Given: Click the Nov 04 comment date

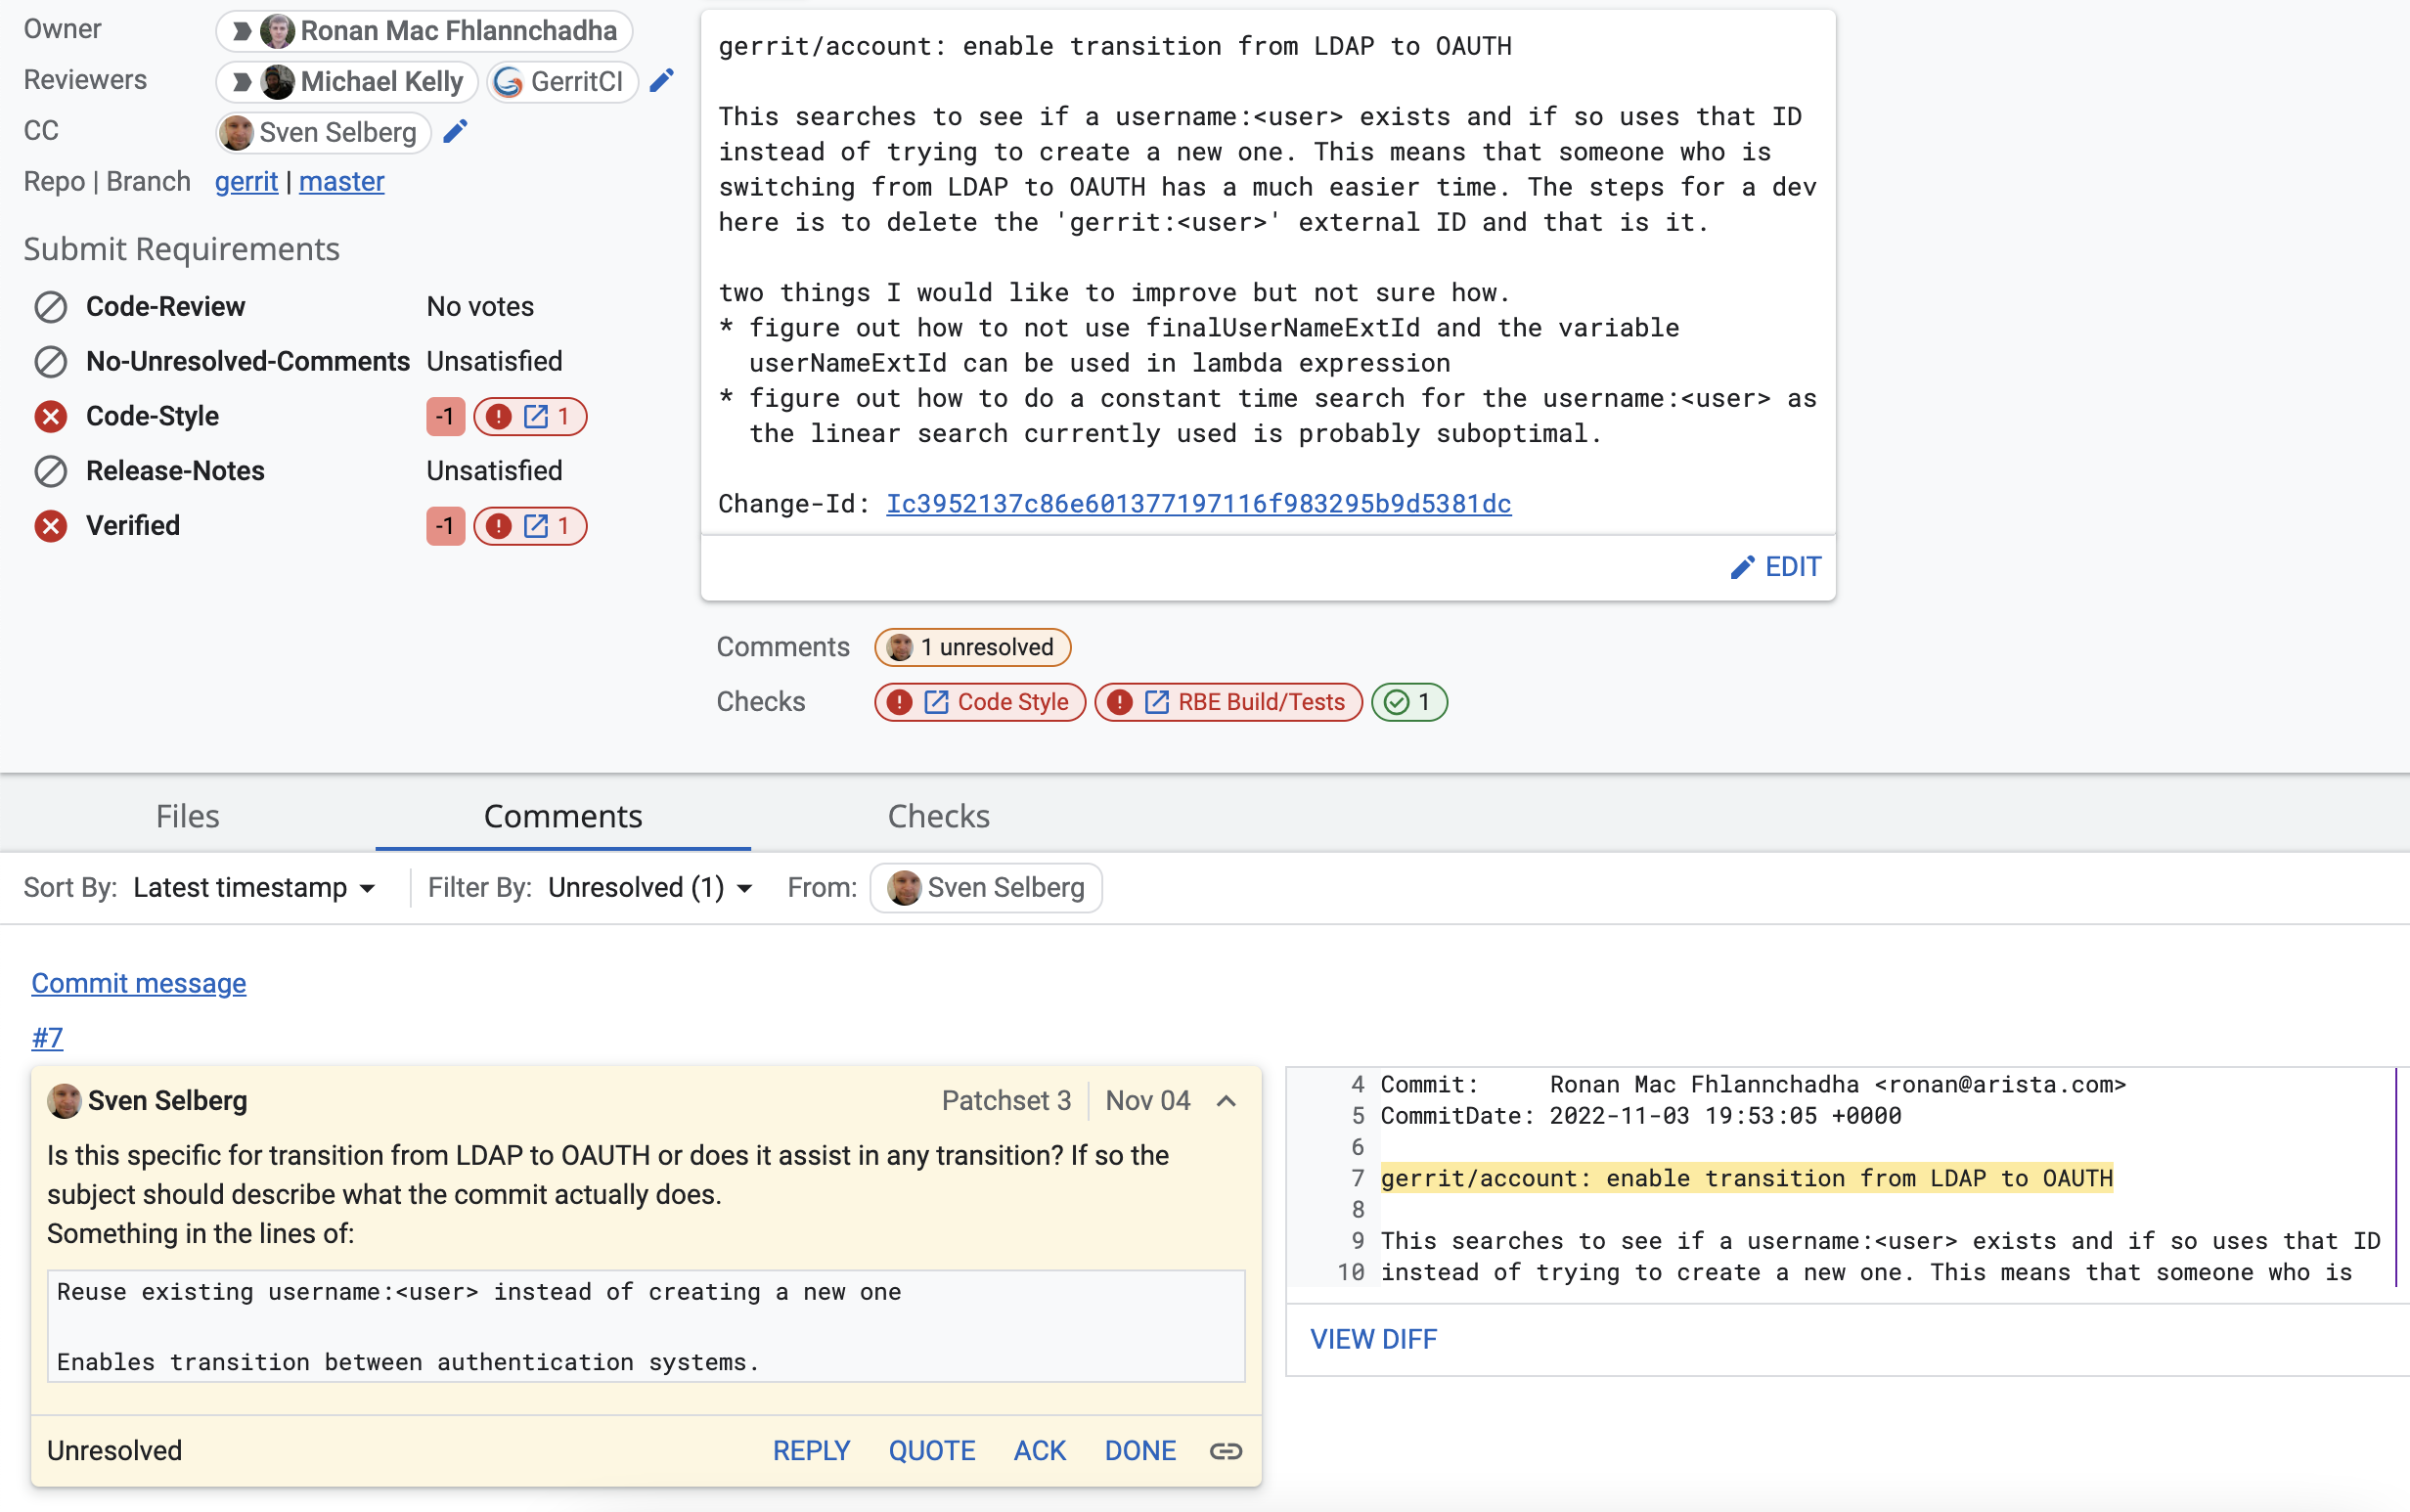Looking at the screenshot, I should [x=1148, y=1101].
